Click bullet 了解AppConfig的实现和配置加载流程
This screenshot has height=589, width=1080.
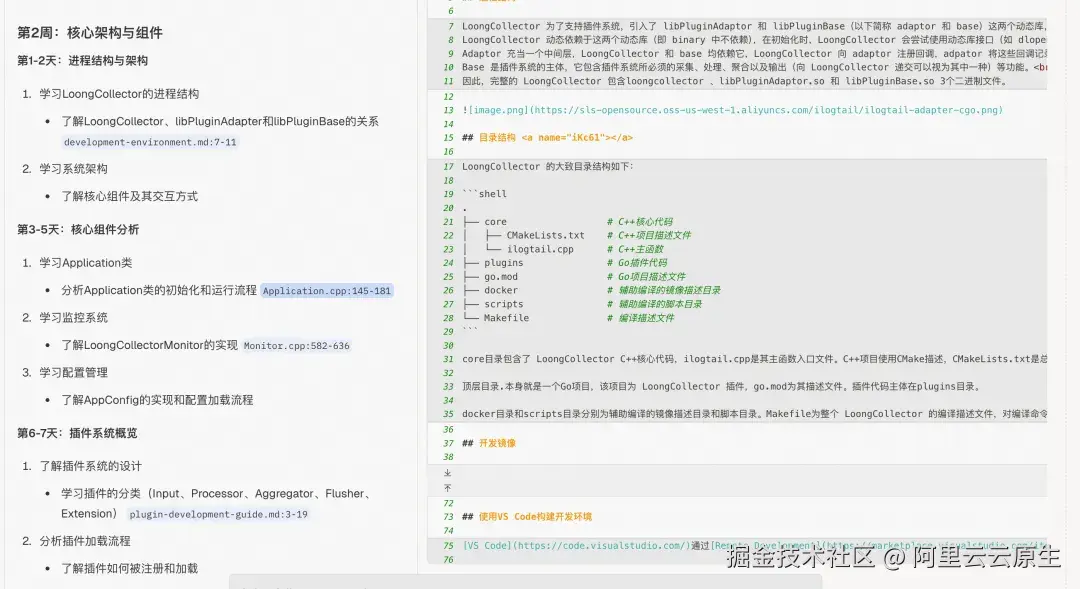click(157, 400)
